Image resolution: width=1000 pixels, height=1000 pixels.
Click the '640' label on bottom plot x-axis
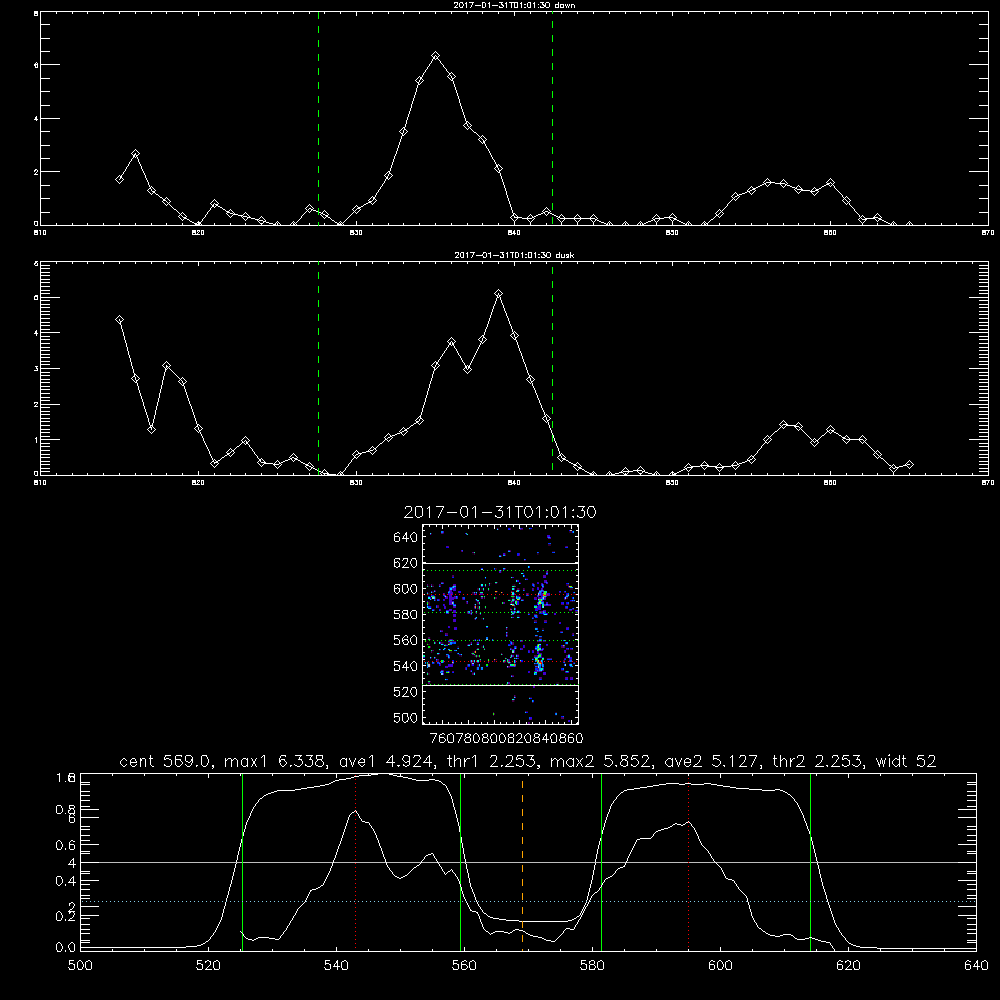[976, 966]
